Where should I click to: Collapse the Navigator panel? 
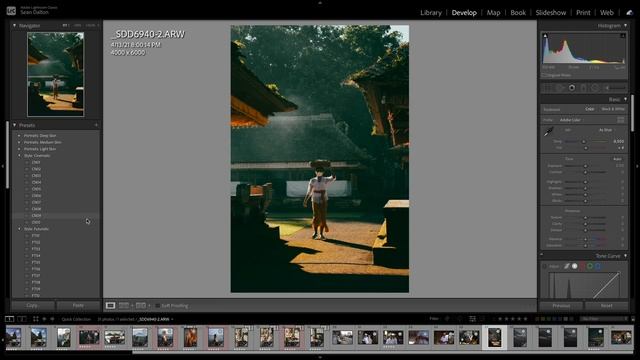point(15,25)
